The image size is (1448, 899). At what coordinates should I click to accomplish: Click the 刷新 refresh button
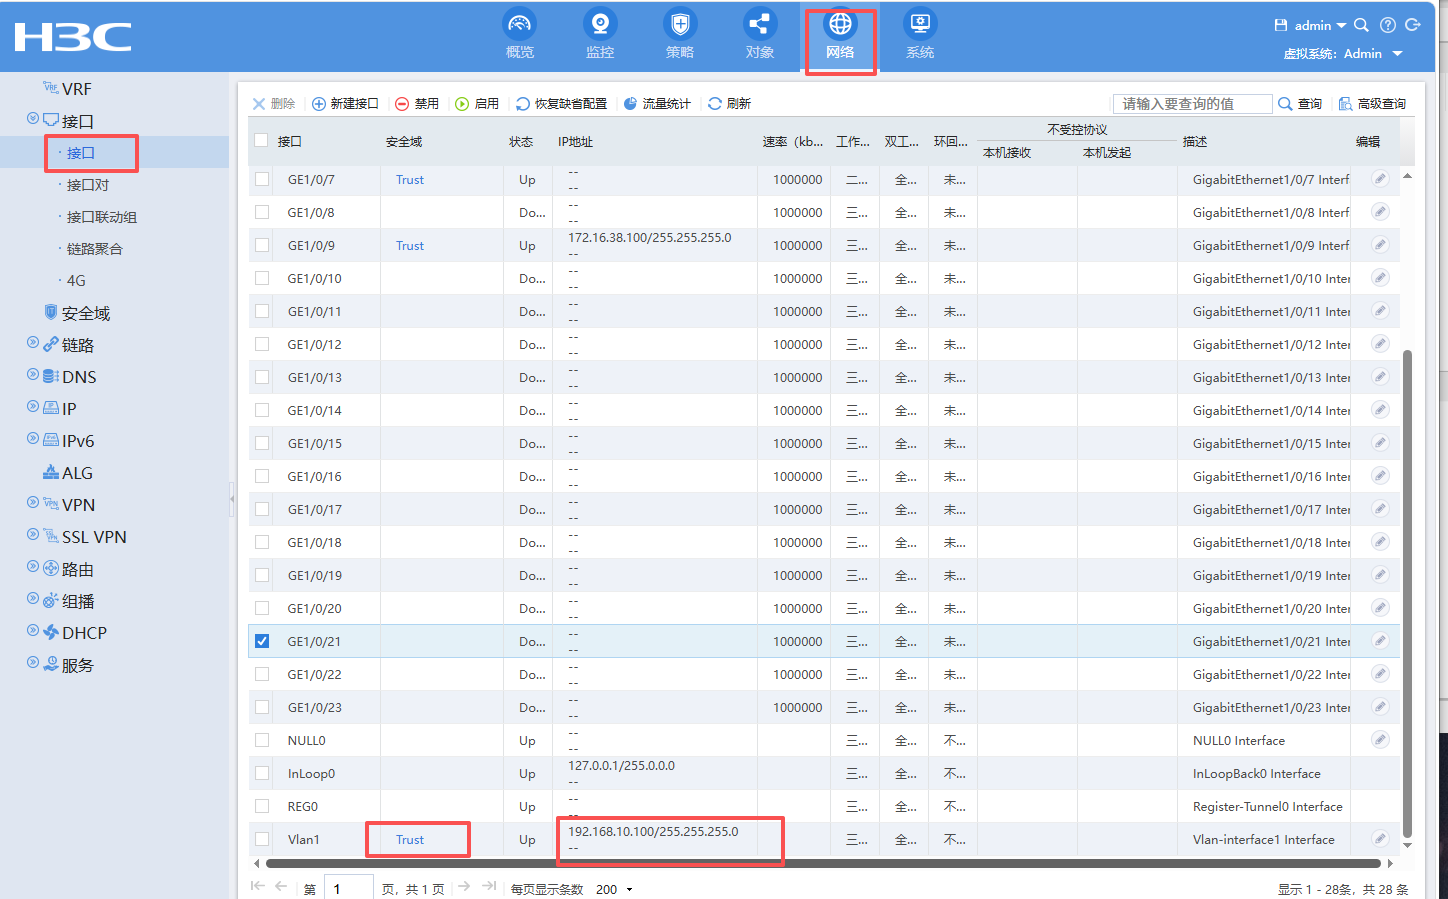729,104
